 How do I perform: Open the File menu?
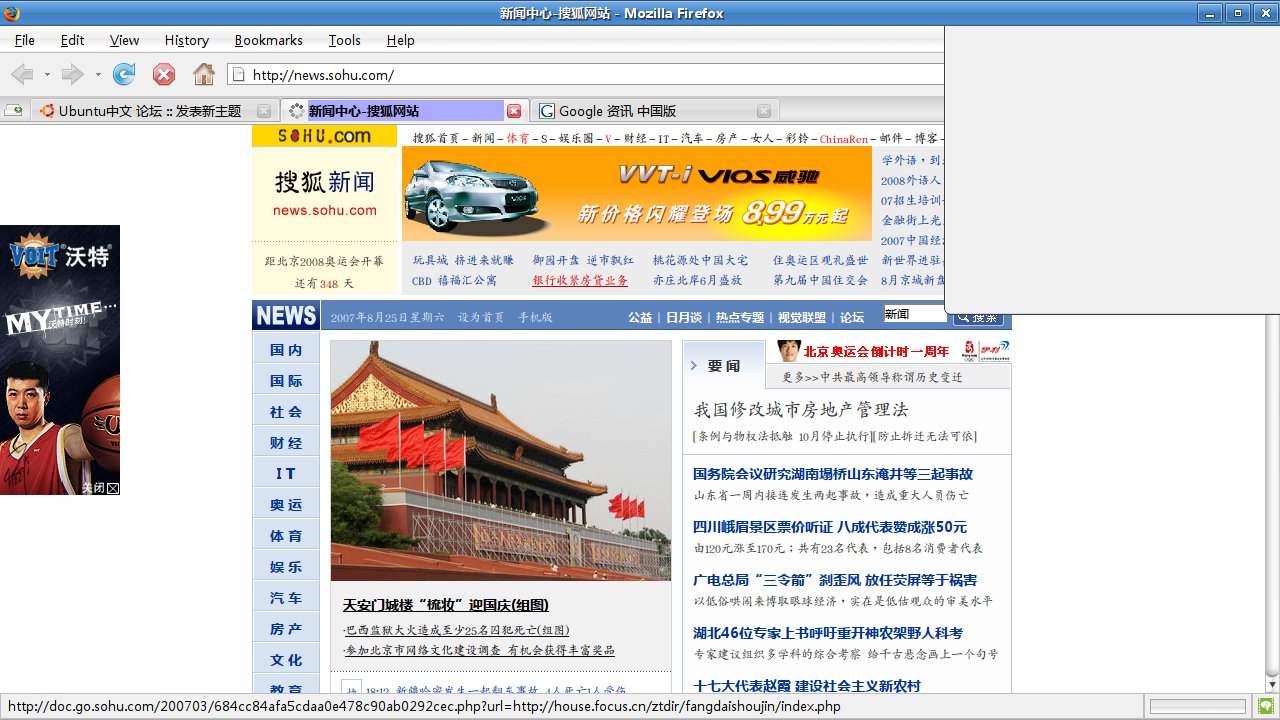[x=25, y=40]
